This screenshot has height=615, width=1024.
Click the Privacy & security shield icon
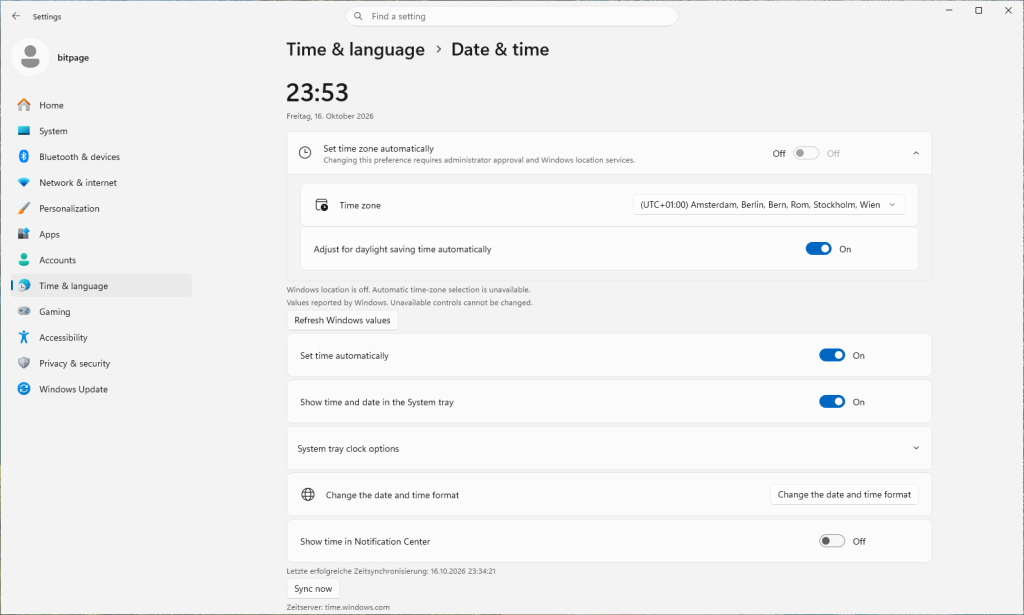pyautogui.click(x=24, y=363)
